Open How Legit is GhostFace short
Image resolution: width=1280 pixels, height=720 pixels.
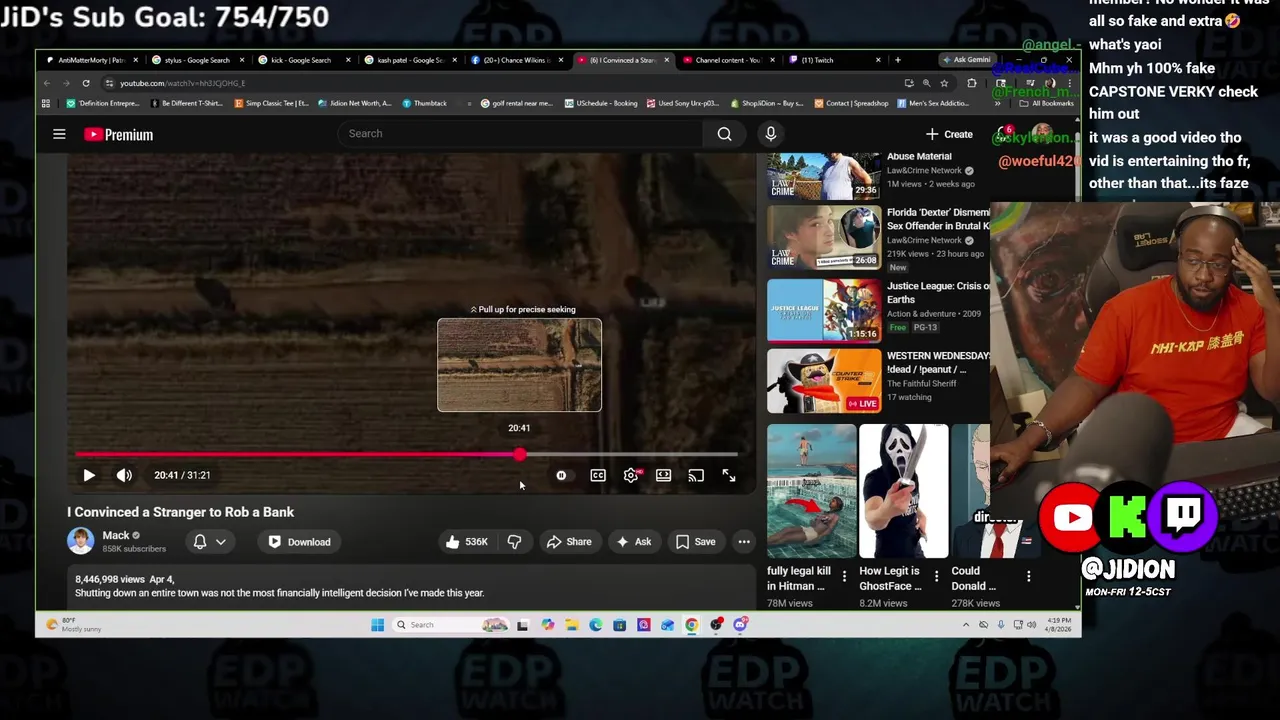tap(903, 491)
